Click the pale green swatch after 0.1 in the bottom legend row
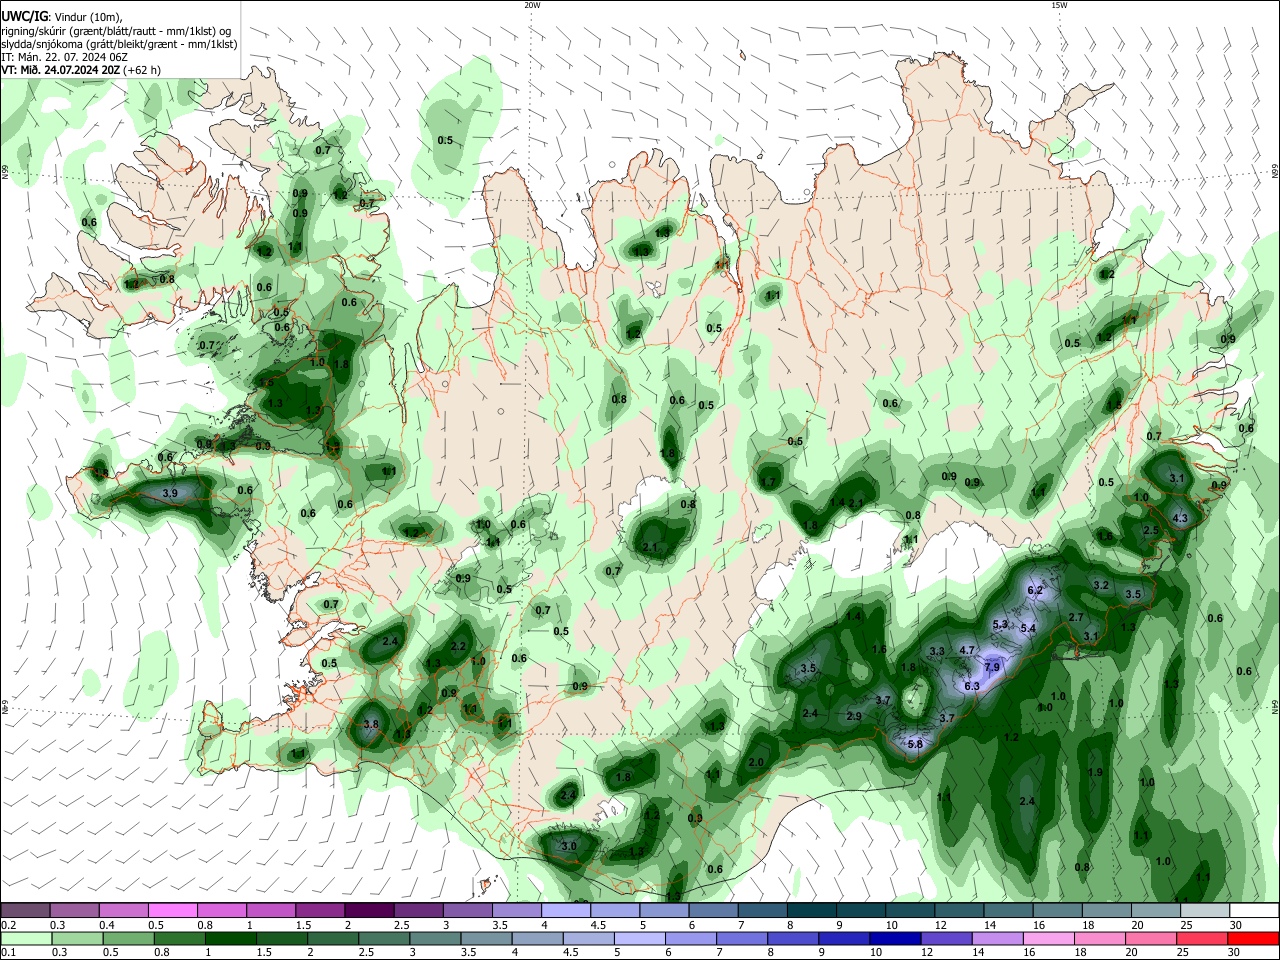 pos(26,939)
